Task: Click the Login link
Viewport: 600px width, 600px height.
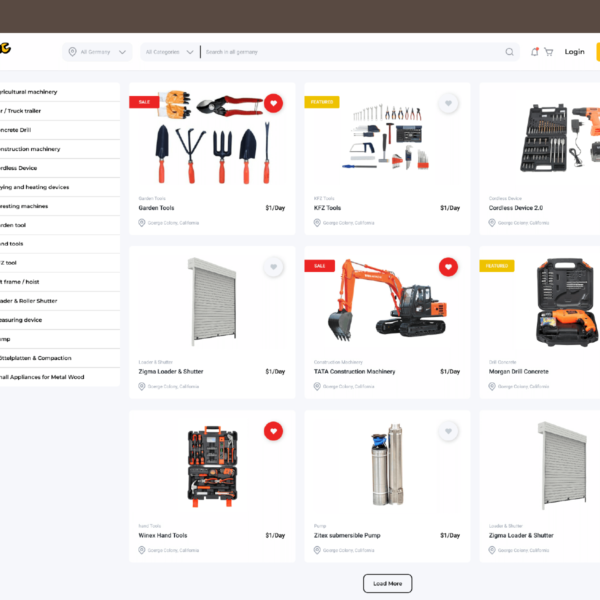Action: click(574, 52)
